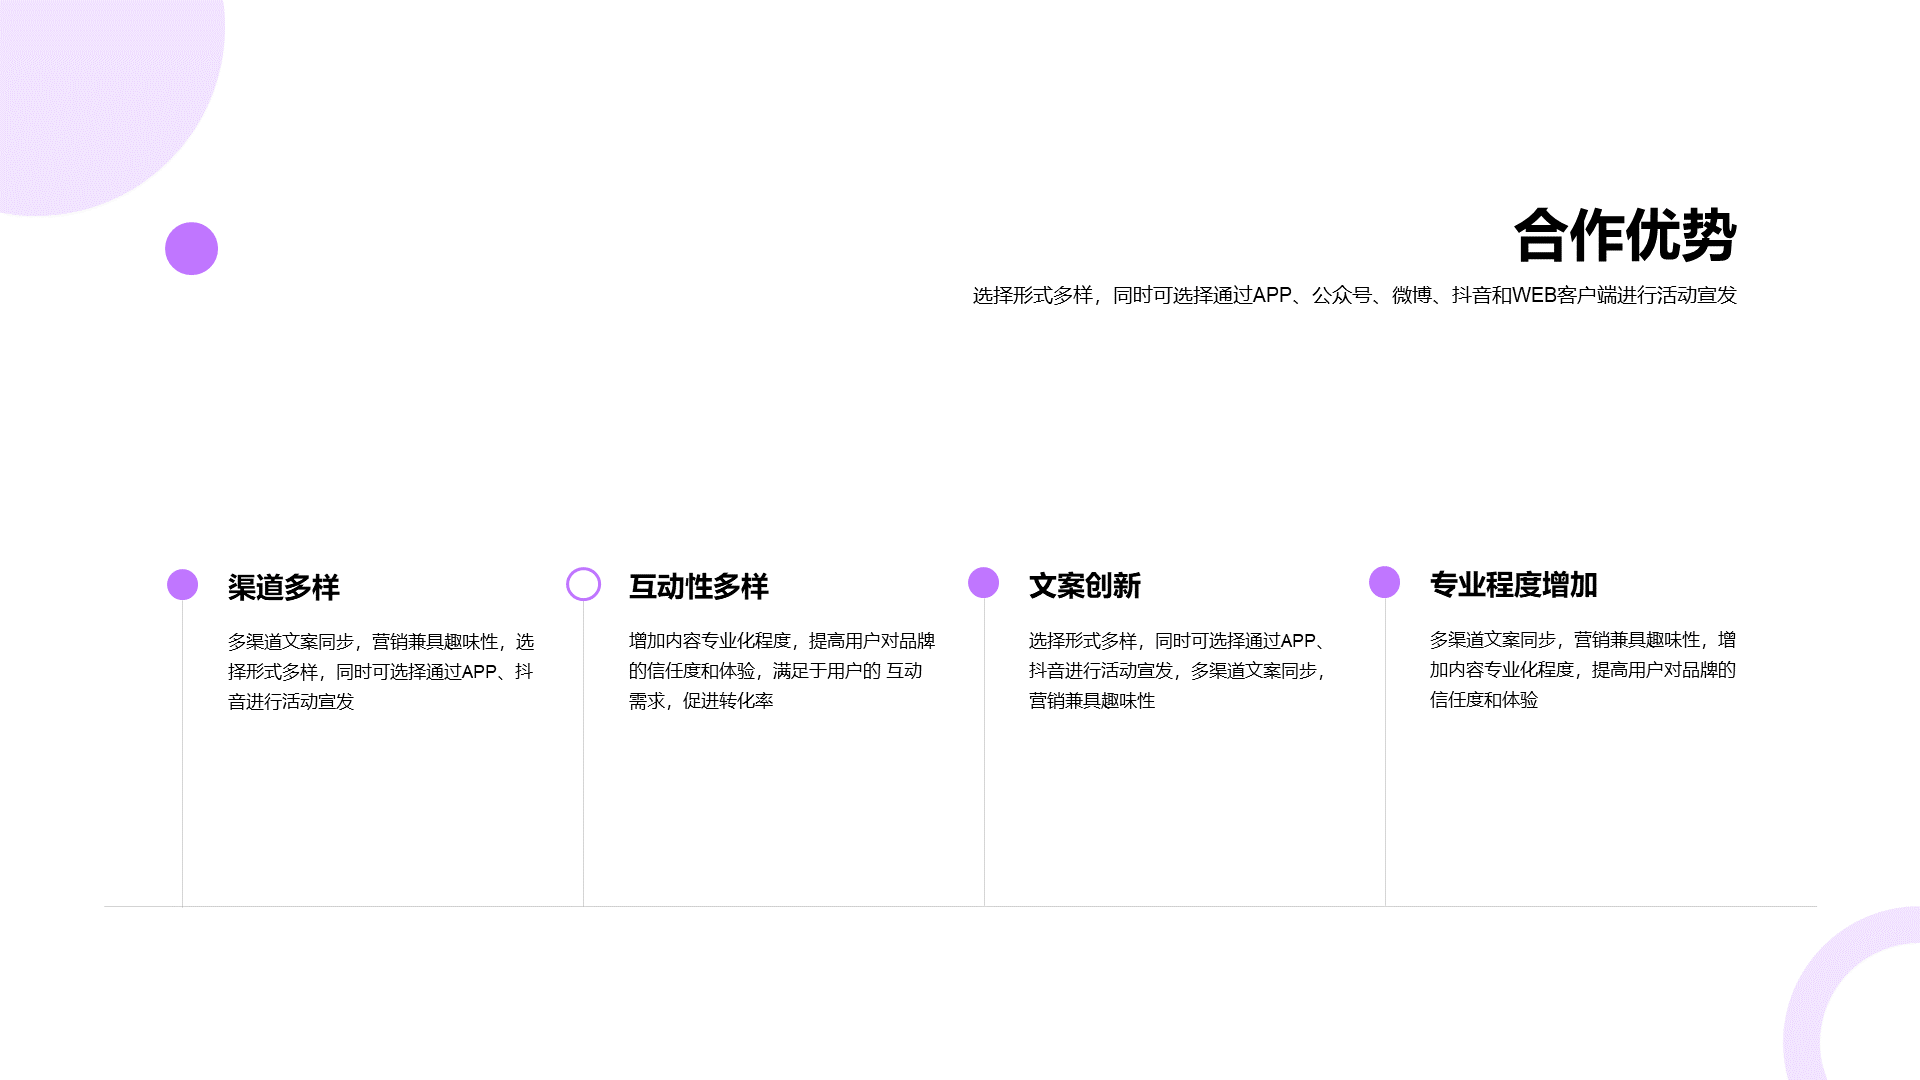
Task: Select the outlined circle beside 互动性多样
Action: 583,584
